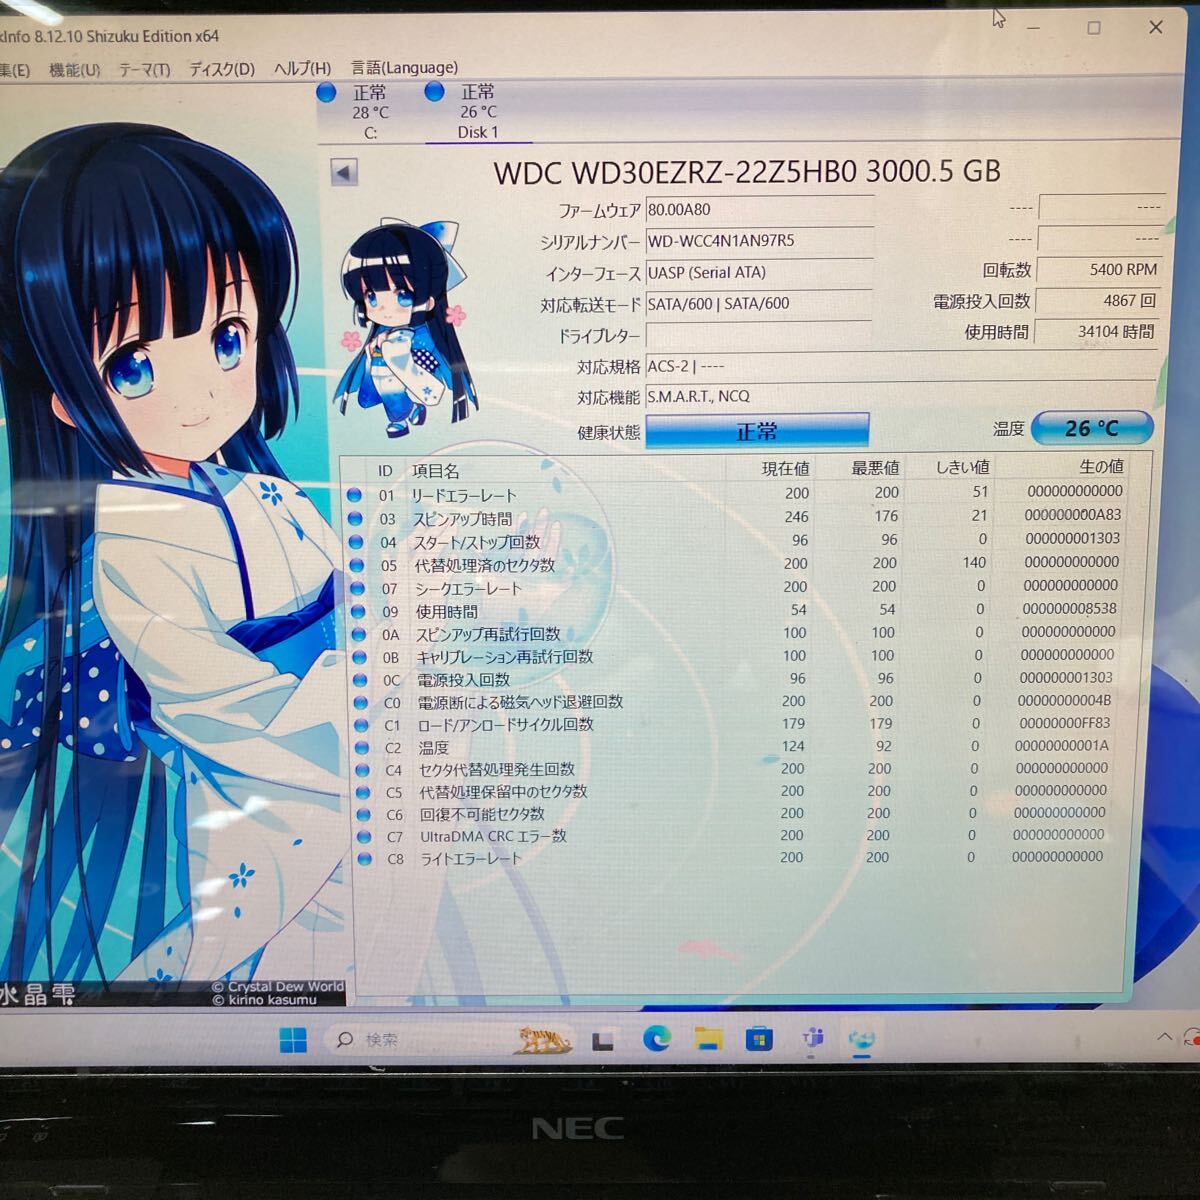
Task: Open File Explorer from taskbar
Action: [708, 1040]
